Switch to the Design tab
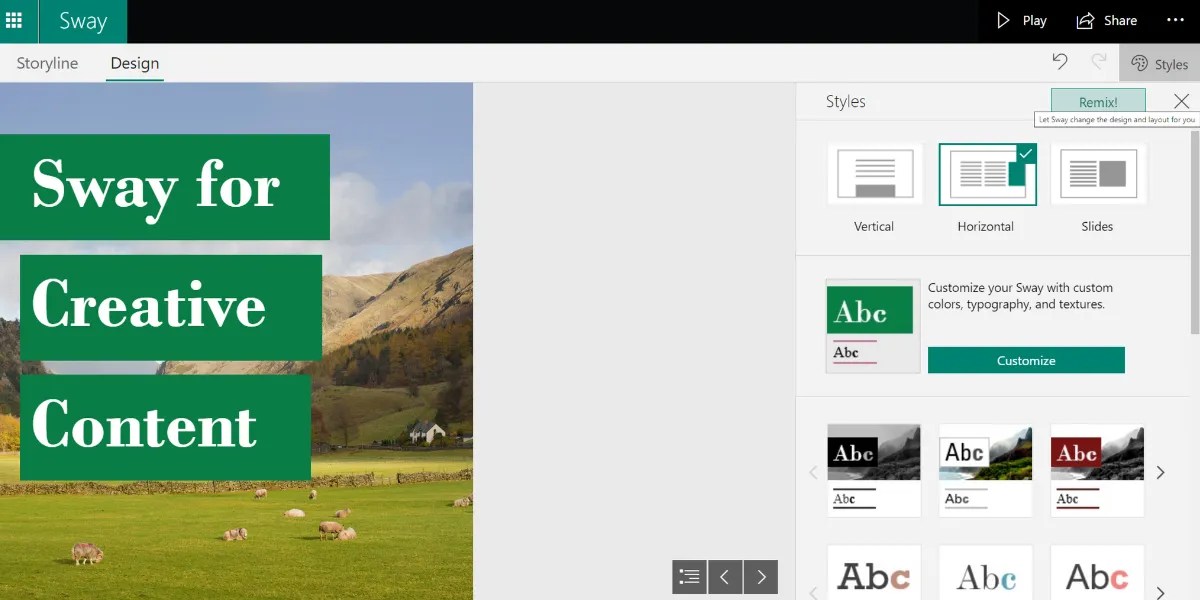The width and height of the screenshot is (1200, 600). pyautogui.click(x=134, y=63)
